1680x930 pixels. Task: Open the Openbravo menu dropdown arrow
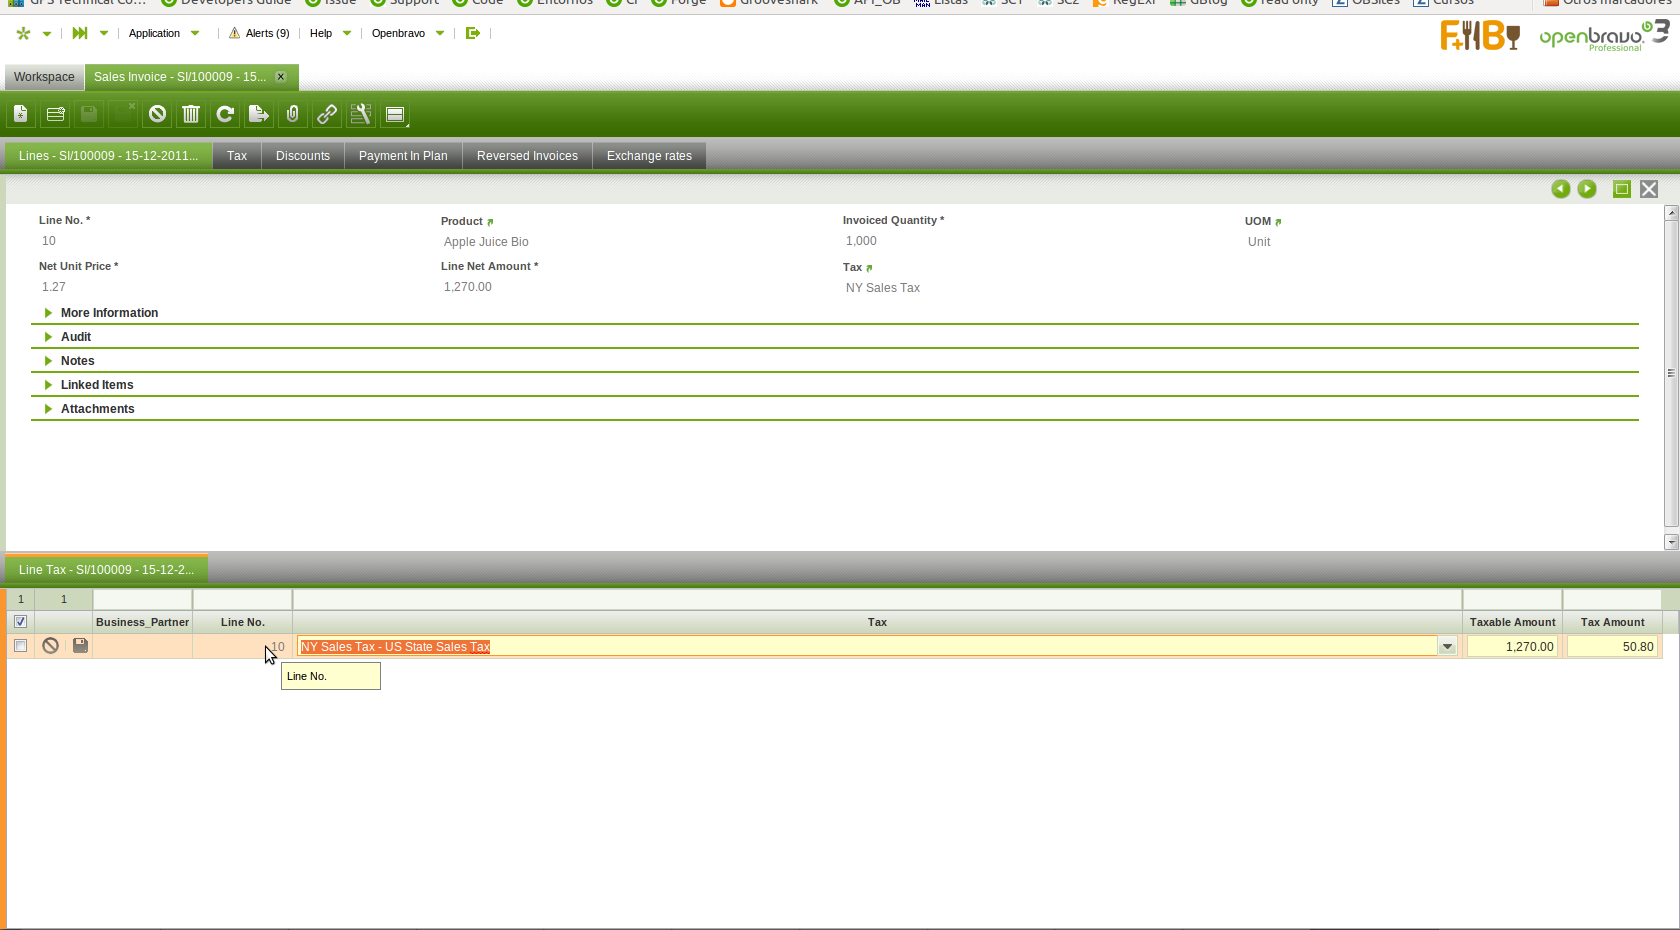(x=440, y=34)
